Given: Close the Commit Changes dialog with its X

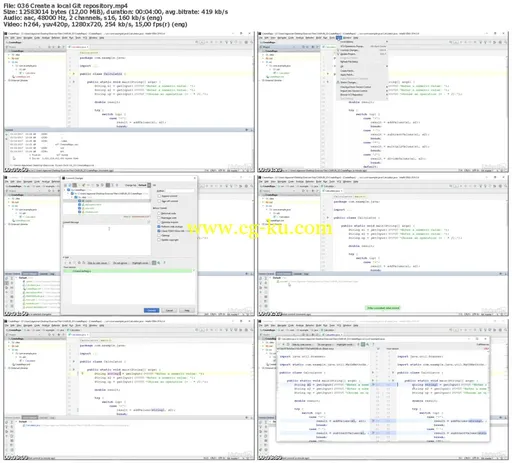Looking at the screenshot, I should tap(195, 178).
